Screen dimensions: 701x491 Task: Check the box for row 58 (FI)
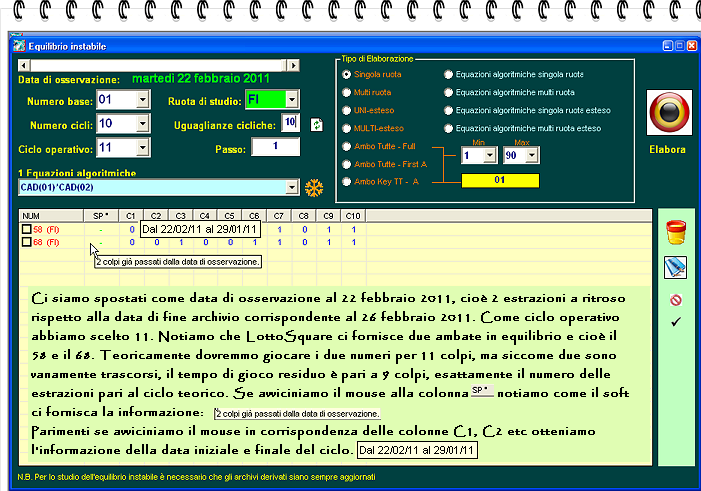pos(26,229)
